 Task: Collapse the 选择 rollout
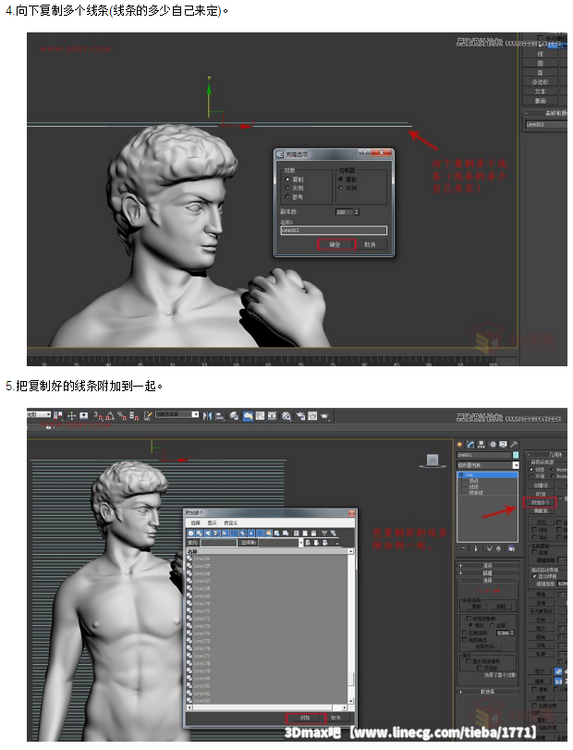coord(488,580)
